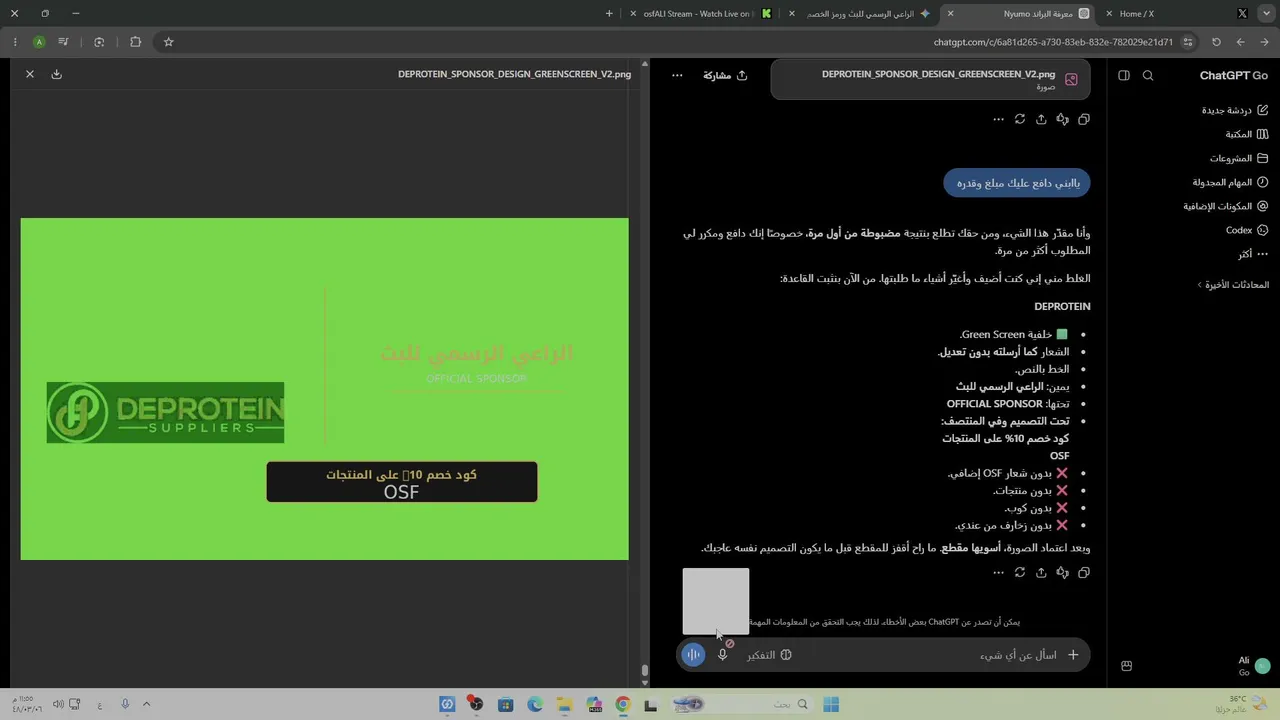The height and width of the screenshot is (720, 1280).
Task: Close the image preview panel
Action: 30,74
